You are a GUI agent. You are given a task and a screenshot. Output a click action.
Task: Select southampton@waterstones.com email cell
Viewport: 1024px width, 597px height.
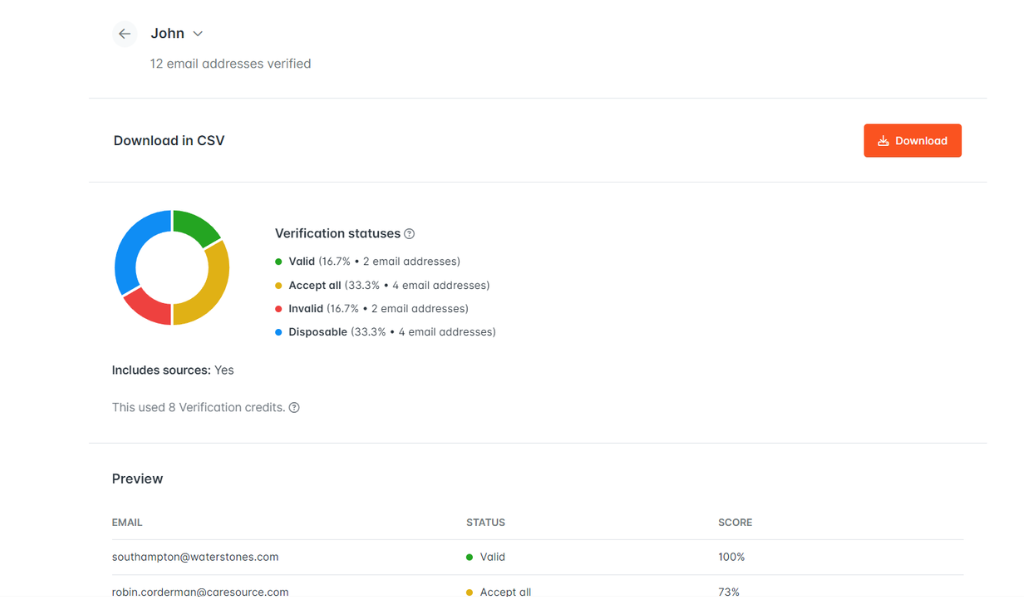pos(195,557)
